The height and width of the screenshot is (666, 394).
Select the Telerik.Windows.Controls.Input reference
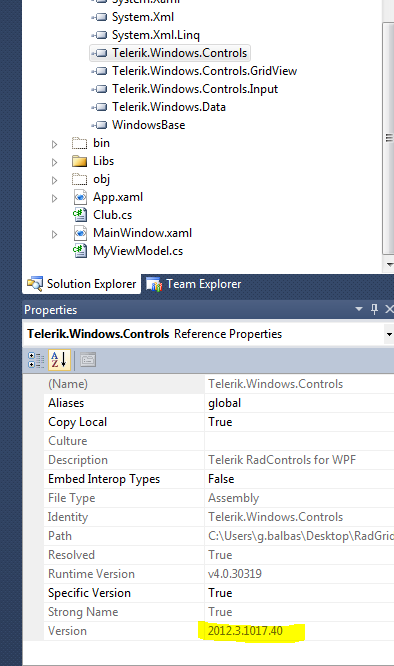point(195,89)
